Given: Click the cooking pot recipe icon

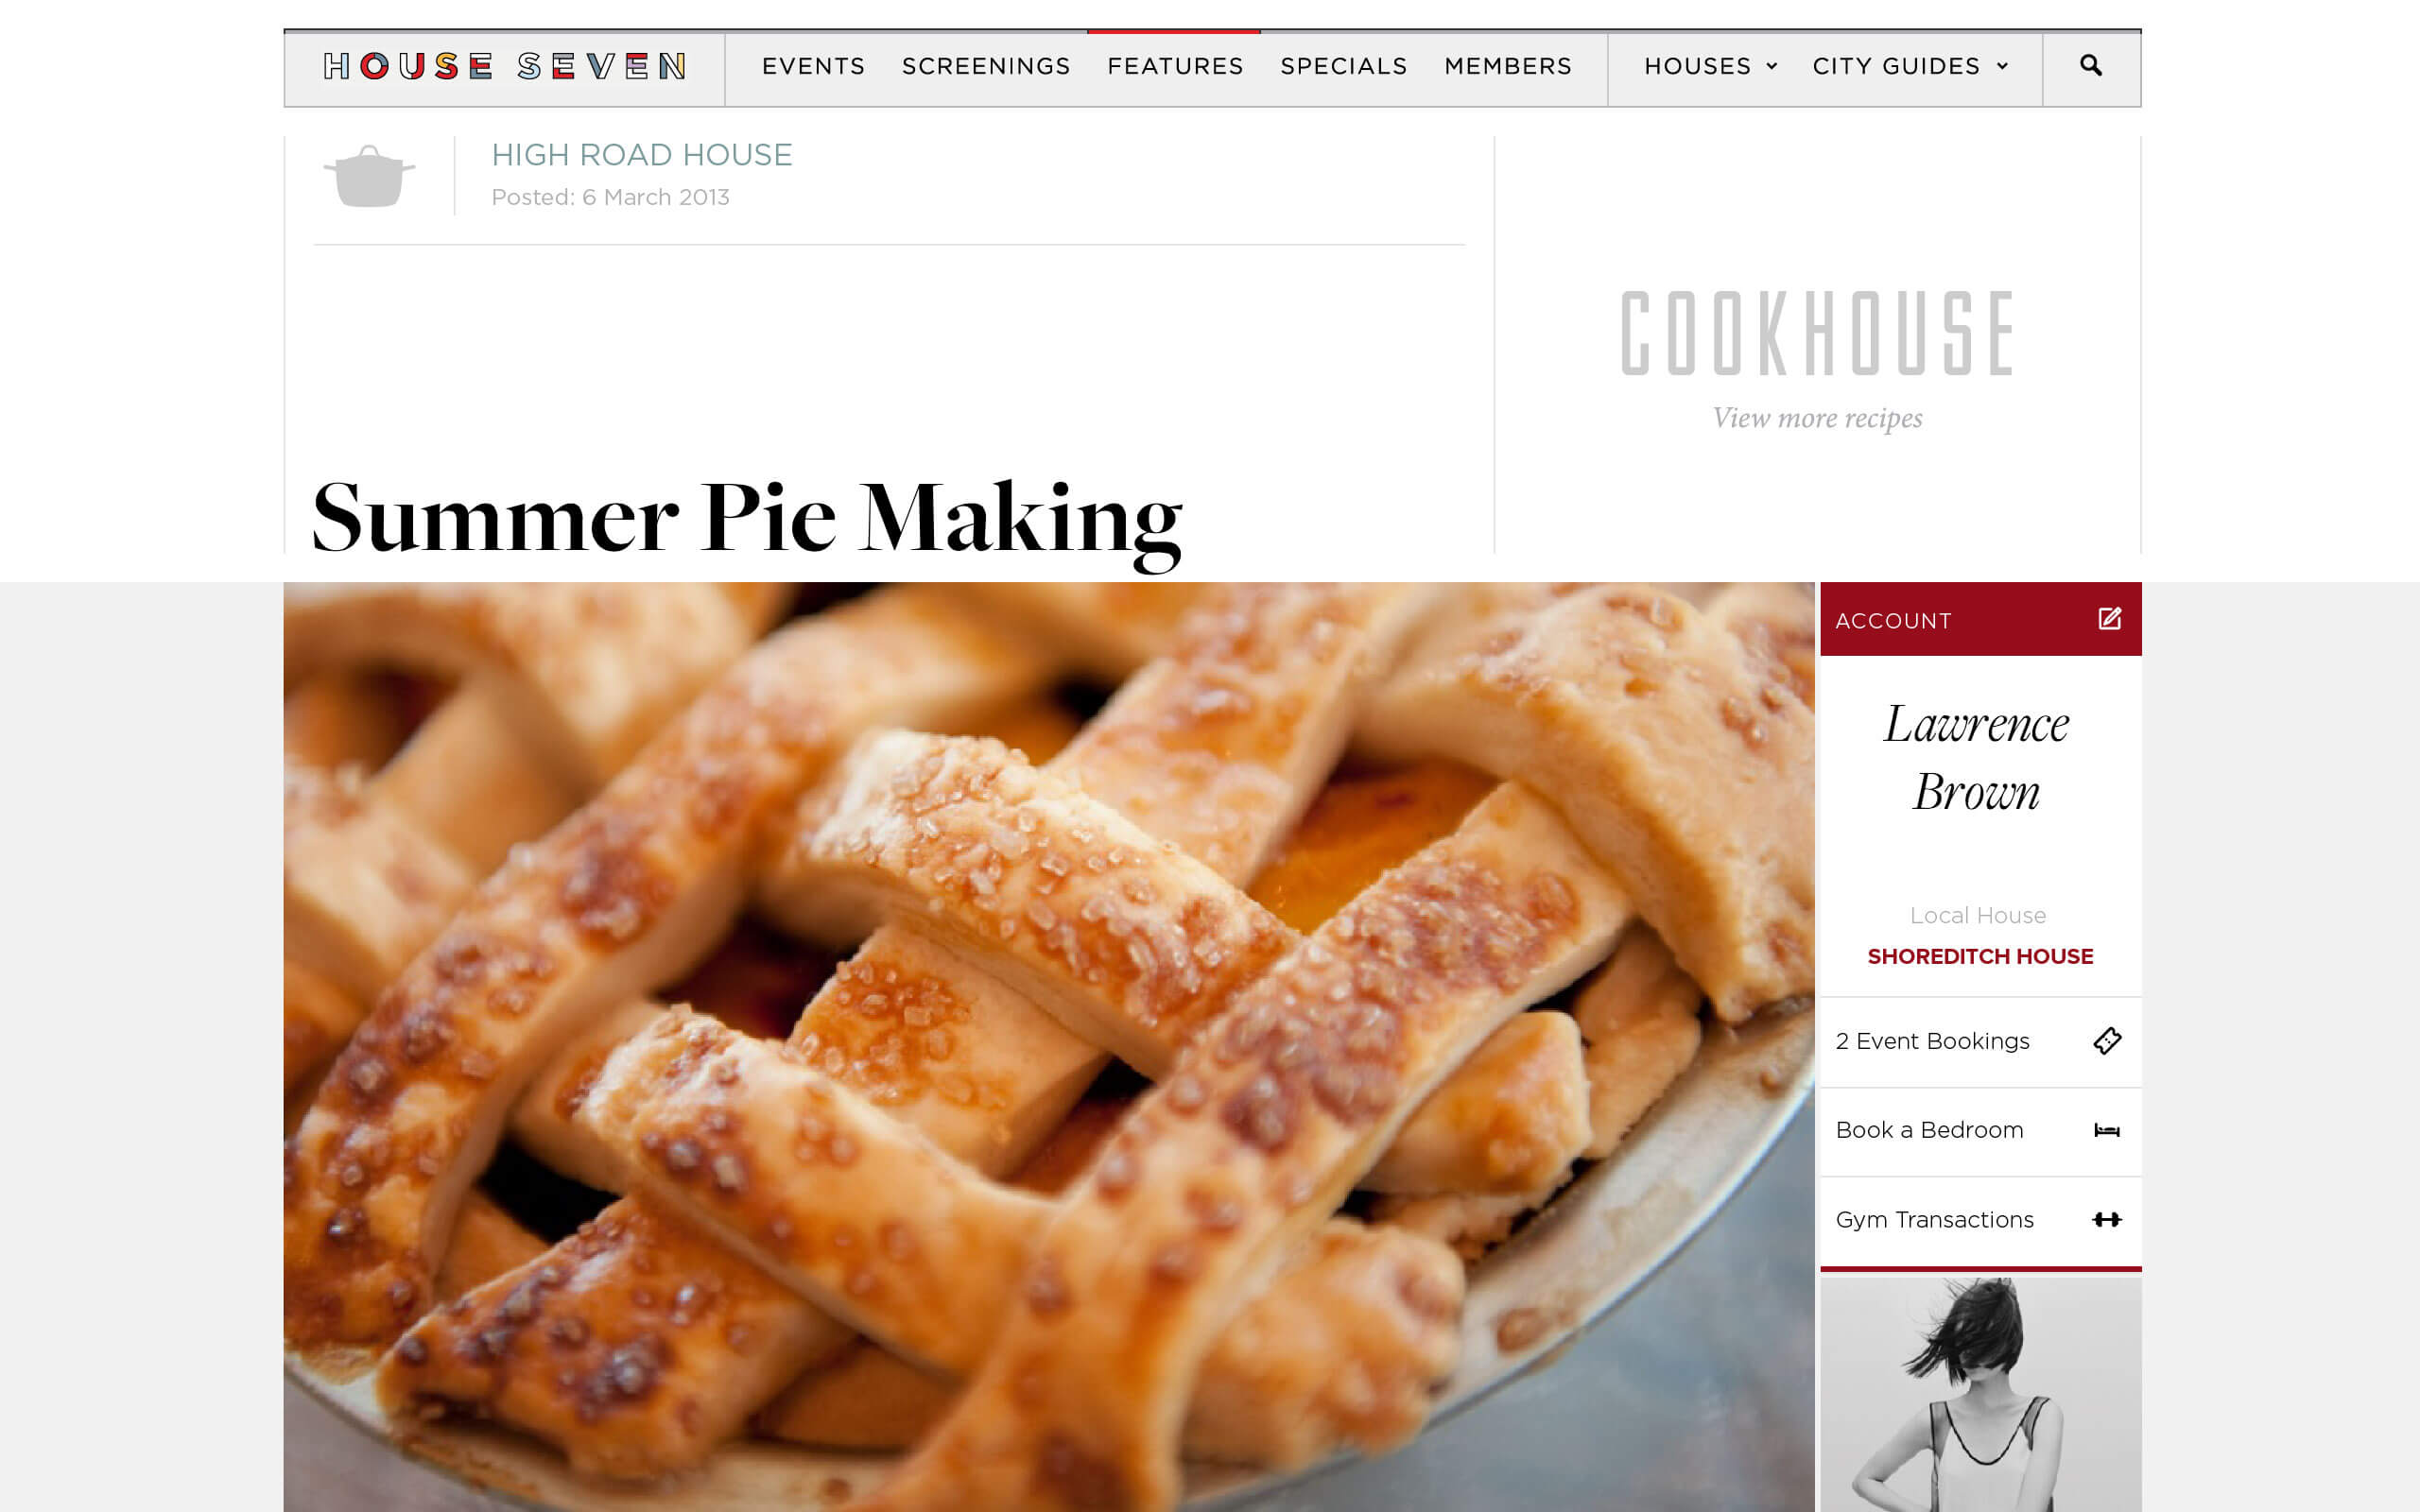Looking at the screenshot, I should [369, 176].
